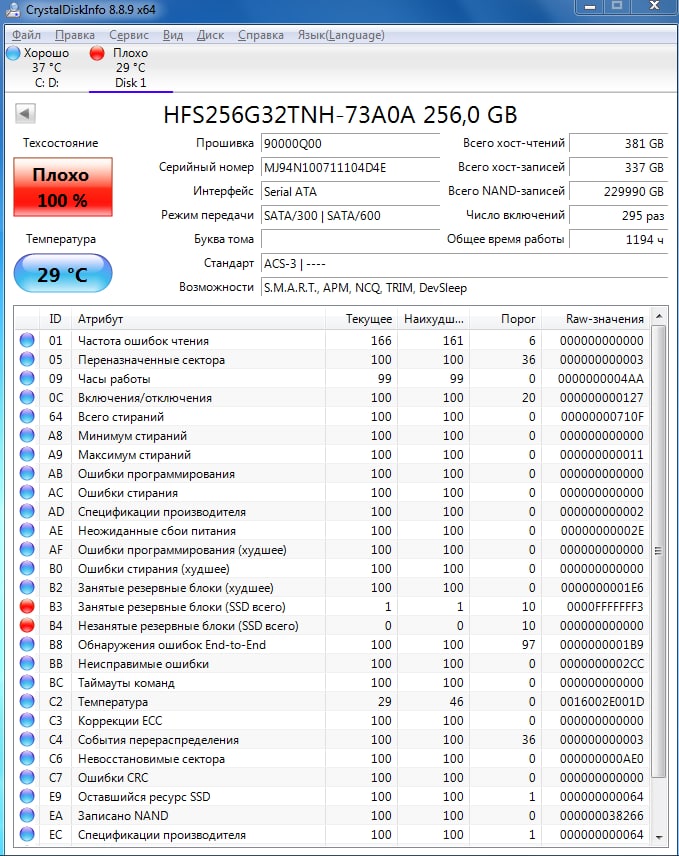Image resolution: width=679 pixels, height=856 pixels.
Task: Click the Интерфейс field Serial ATA
Action: click(350, 192)
